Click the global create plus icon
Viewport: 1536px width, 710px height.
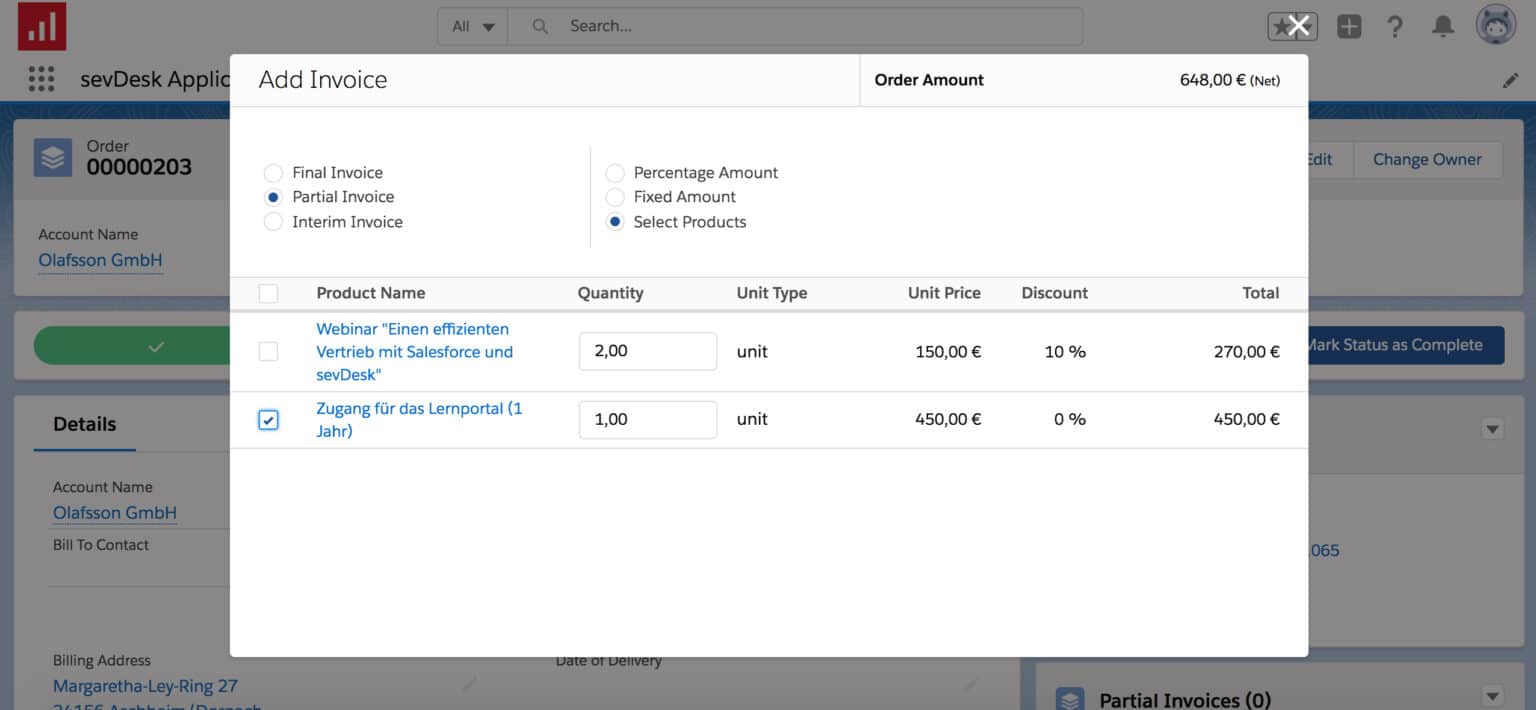pyautogui.click(x=1349, y=26)
